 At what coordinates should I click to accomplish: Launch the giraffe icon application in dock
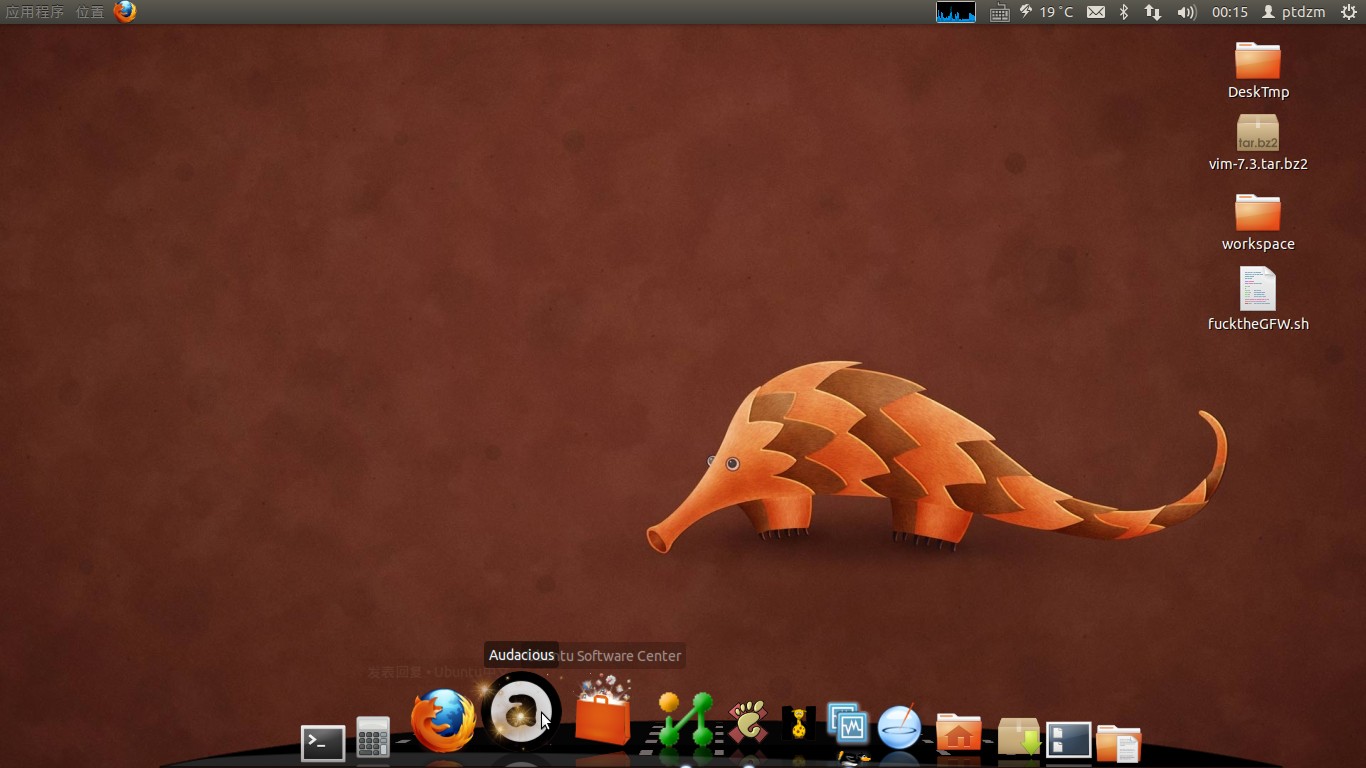(x=799, y=724)
